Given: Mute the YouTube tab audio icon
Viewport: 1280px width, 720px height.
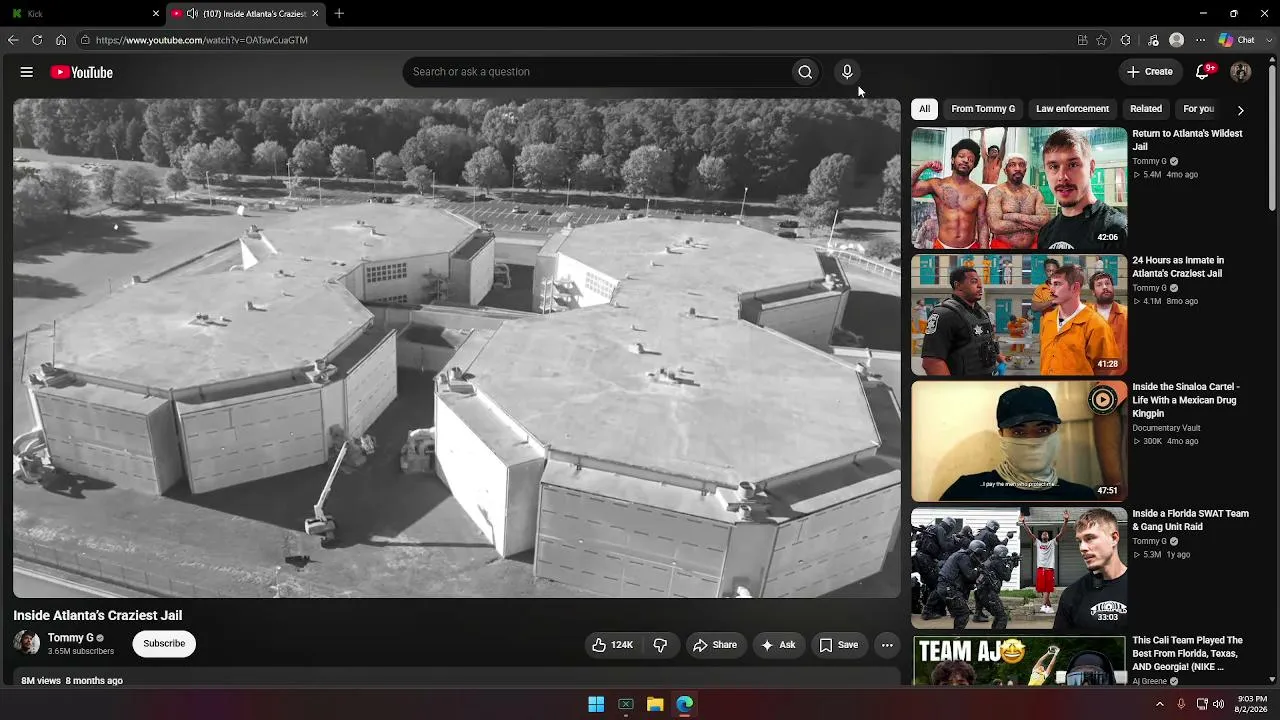Looking at the screenshot, I should pos(192,14).
